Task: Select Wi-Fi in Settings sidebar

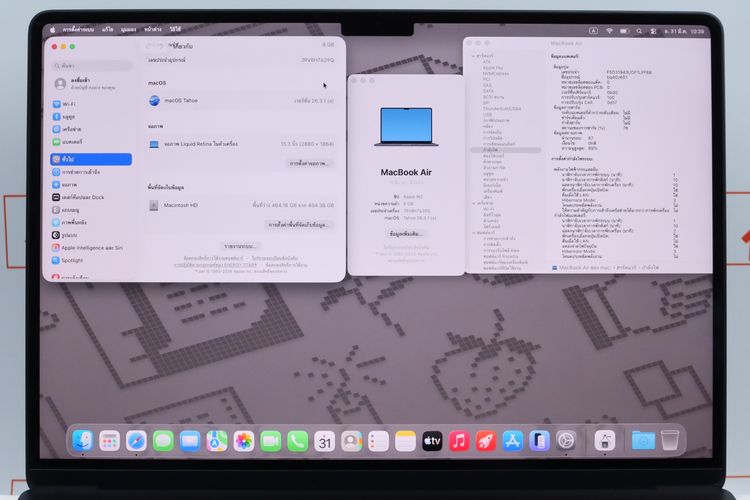Action: click(x=91, y=104)
